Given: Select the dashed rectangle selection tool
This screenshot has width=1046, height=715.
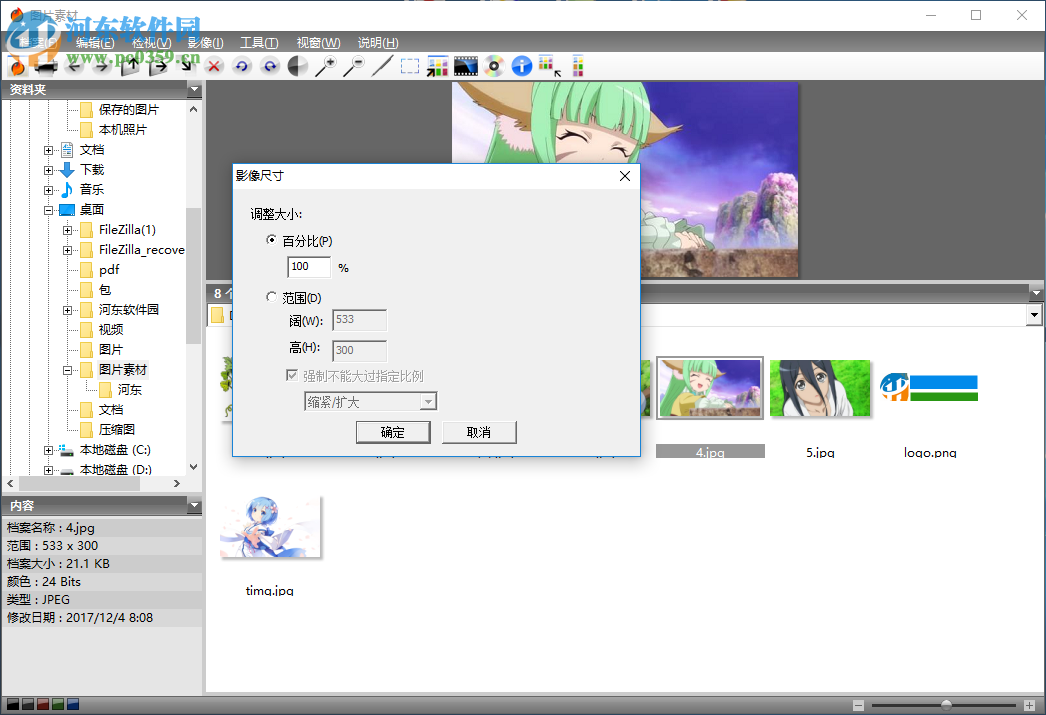Looking at the screenshot, I should click(x=410, y=66).
